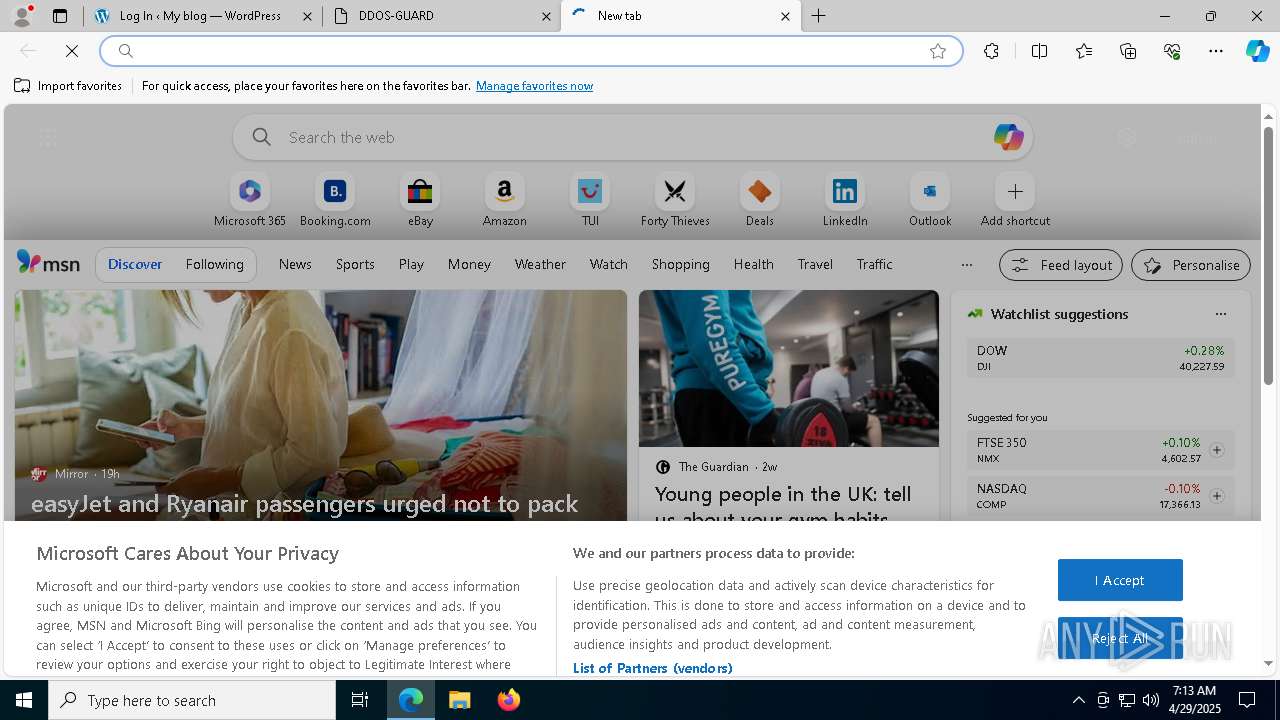Toggle split screen view icon
The height and width of the screenshot is (720, 1280).
pos(1039,51)
